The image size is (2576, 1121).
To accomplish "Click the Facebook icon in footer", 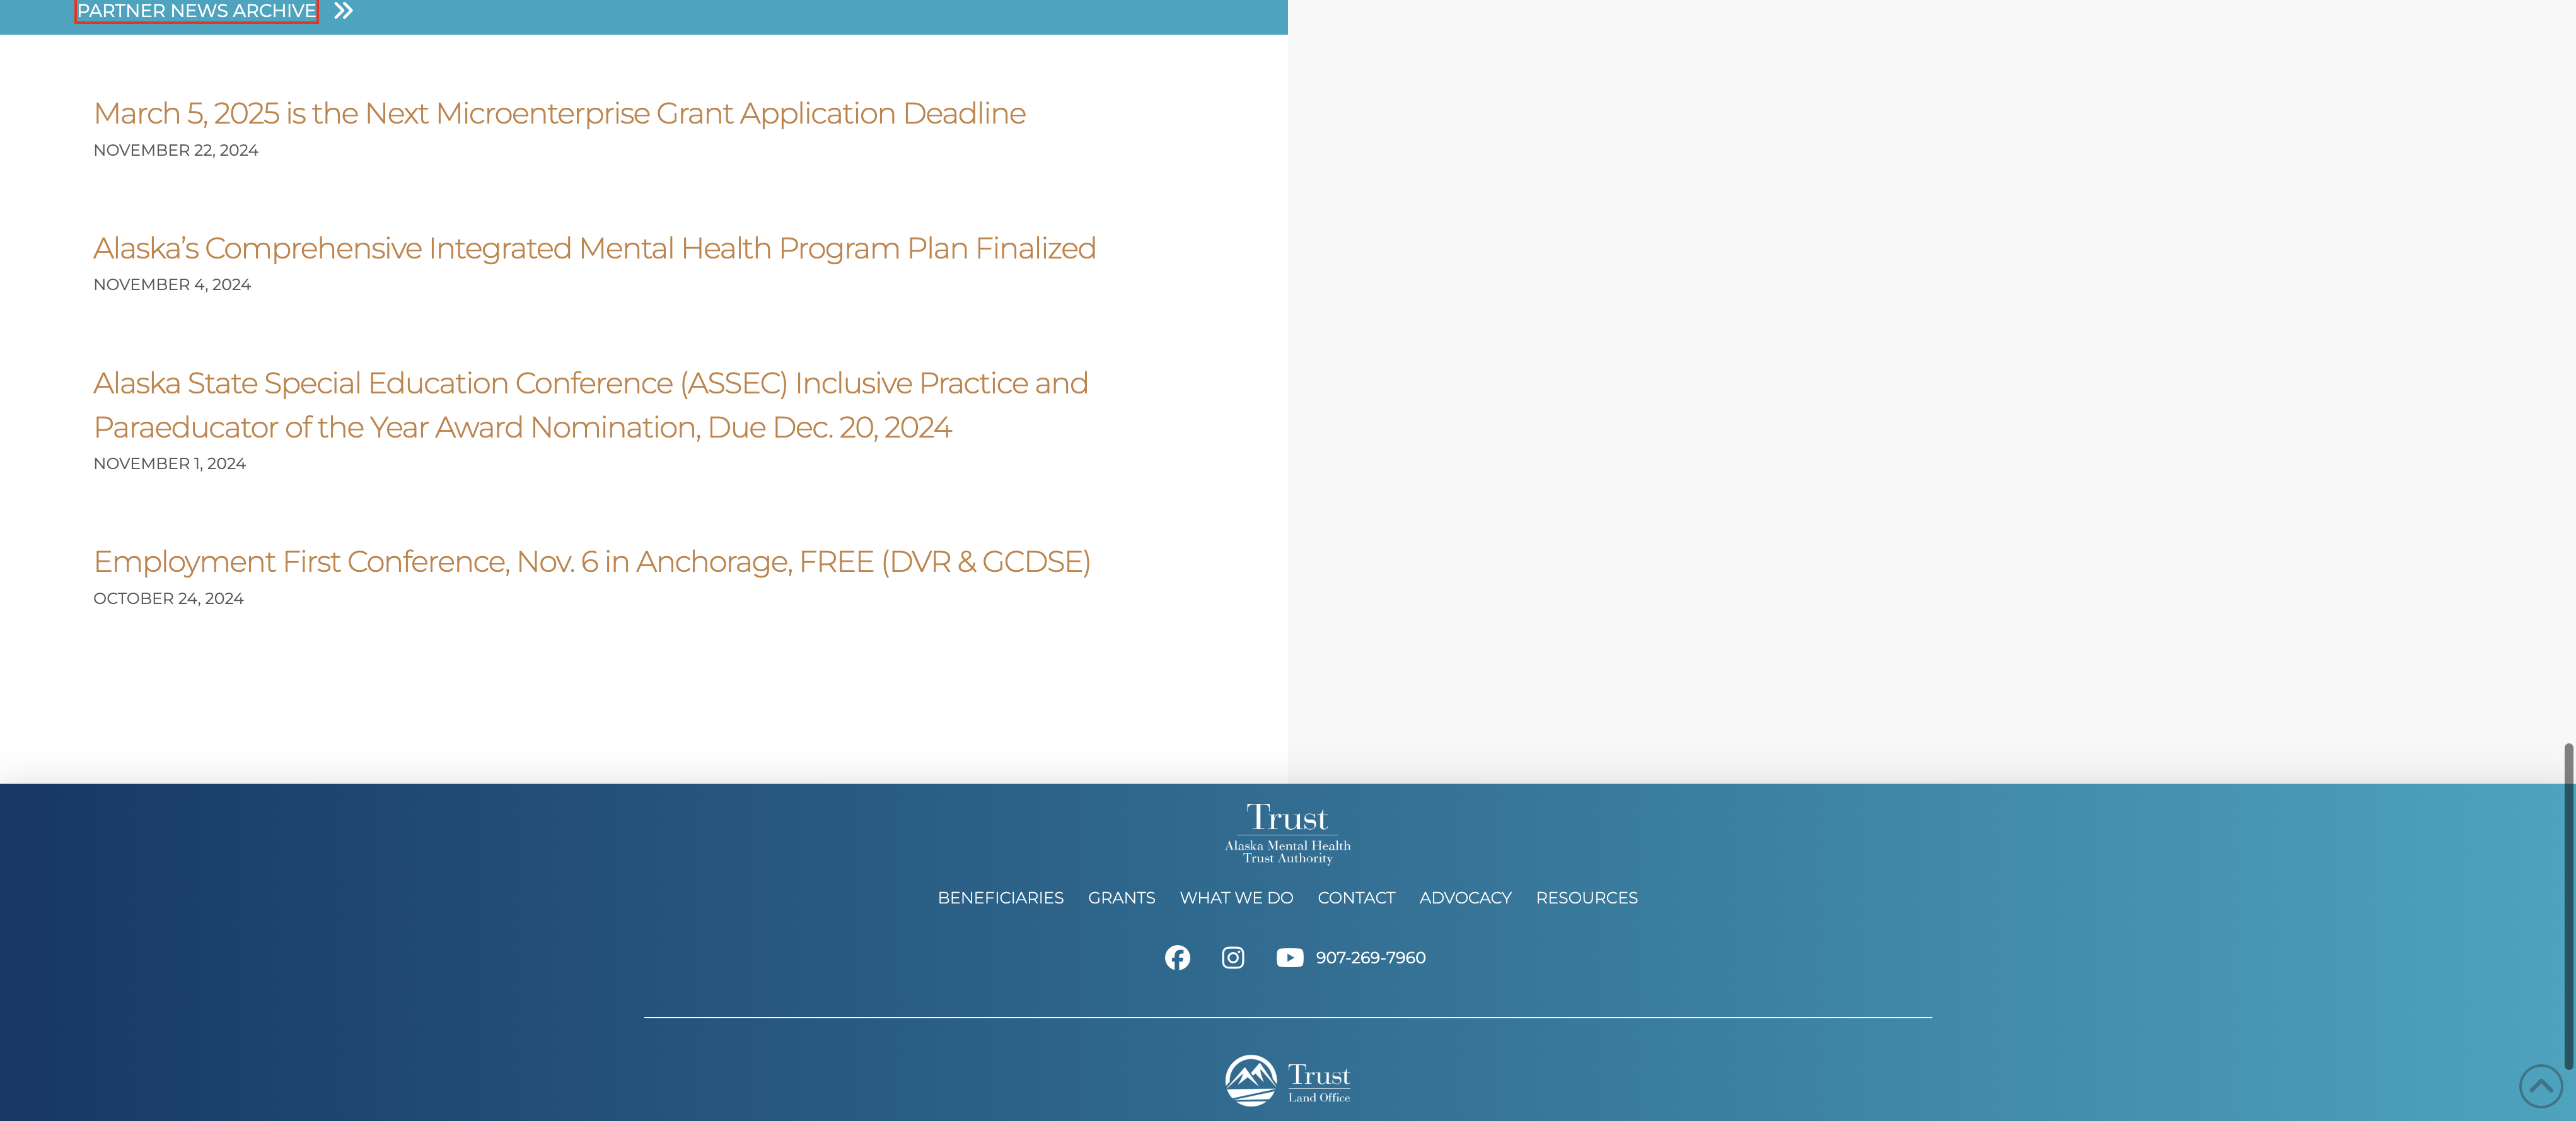I will (x=1177, y=957).
